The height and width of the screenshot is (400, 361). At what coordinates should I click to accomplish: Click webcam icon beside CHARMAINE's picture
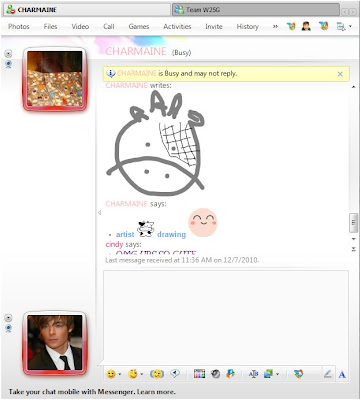[9, 64]
